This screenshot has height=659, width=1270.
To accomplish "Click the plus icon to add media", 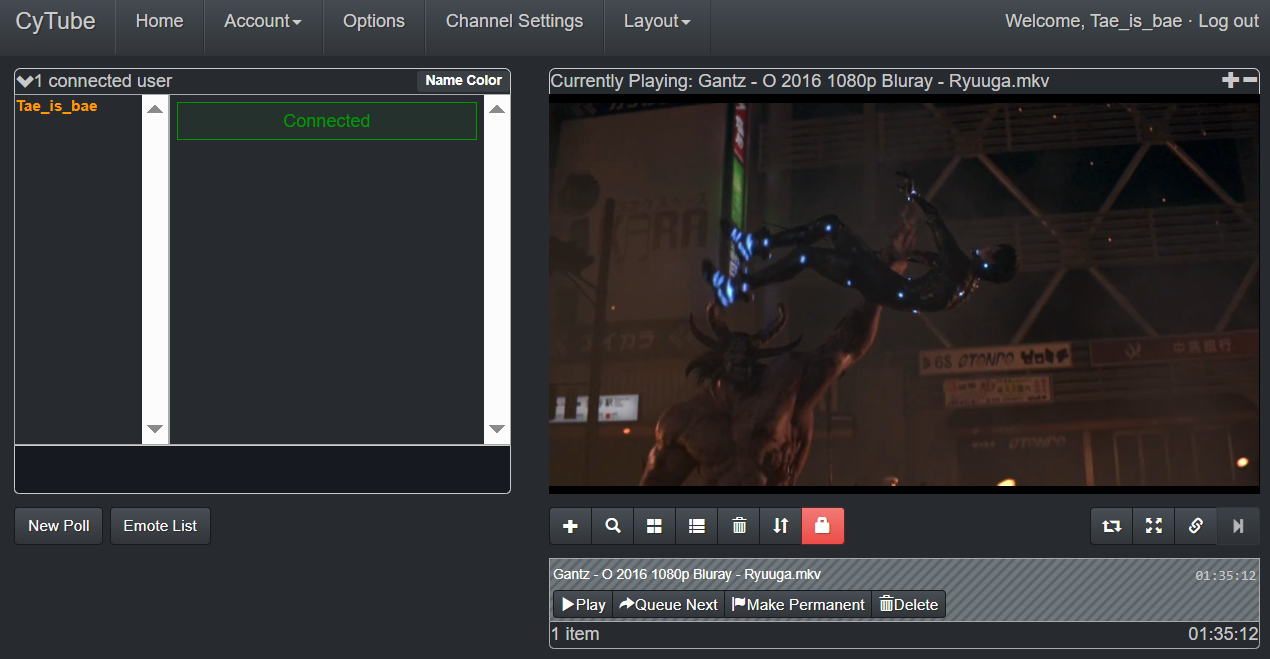I will click(570, 526).
